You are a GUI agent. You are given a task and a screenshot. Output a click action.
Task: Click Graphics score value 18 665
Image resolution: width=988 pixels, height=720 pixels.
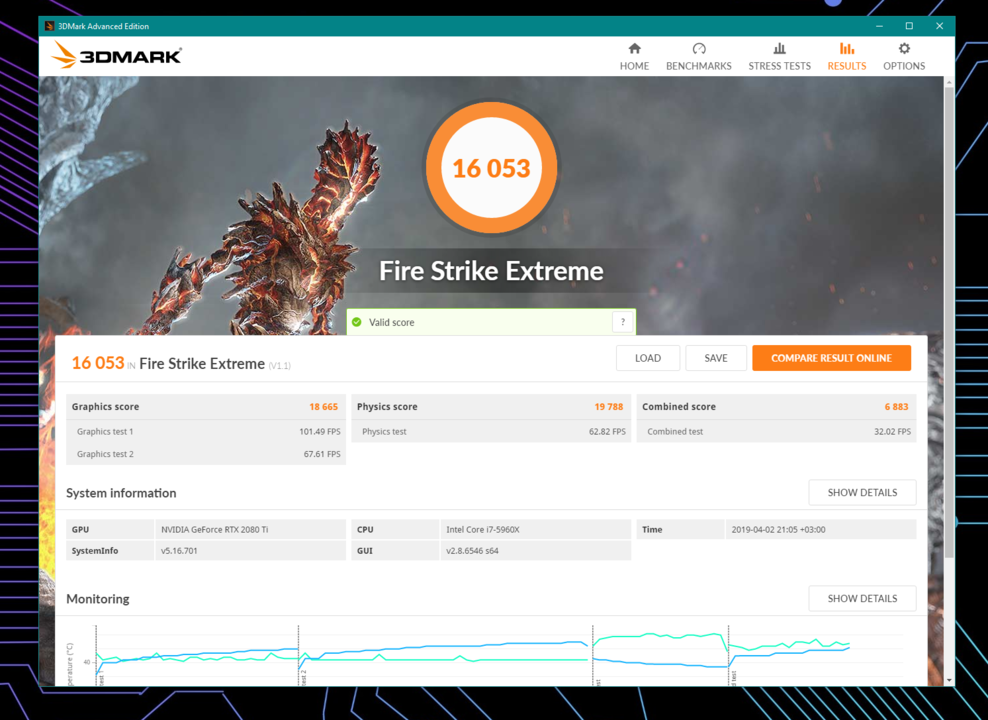pos(323,407)
